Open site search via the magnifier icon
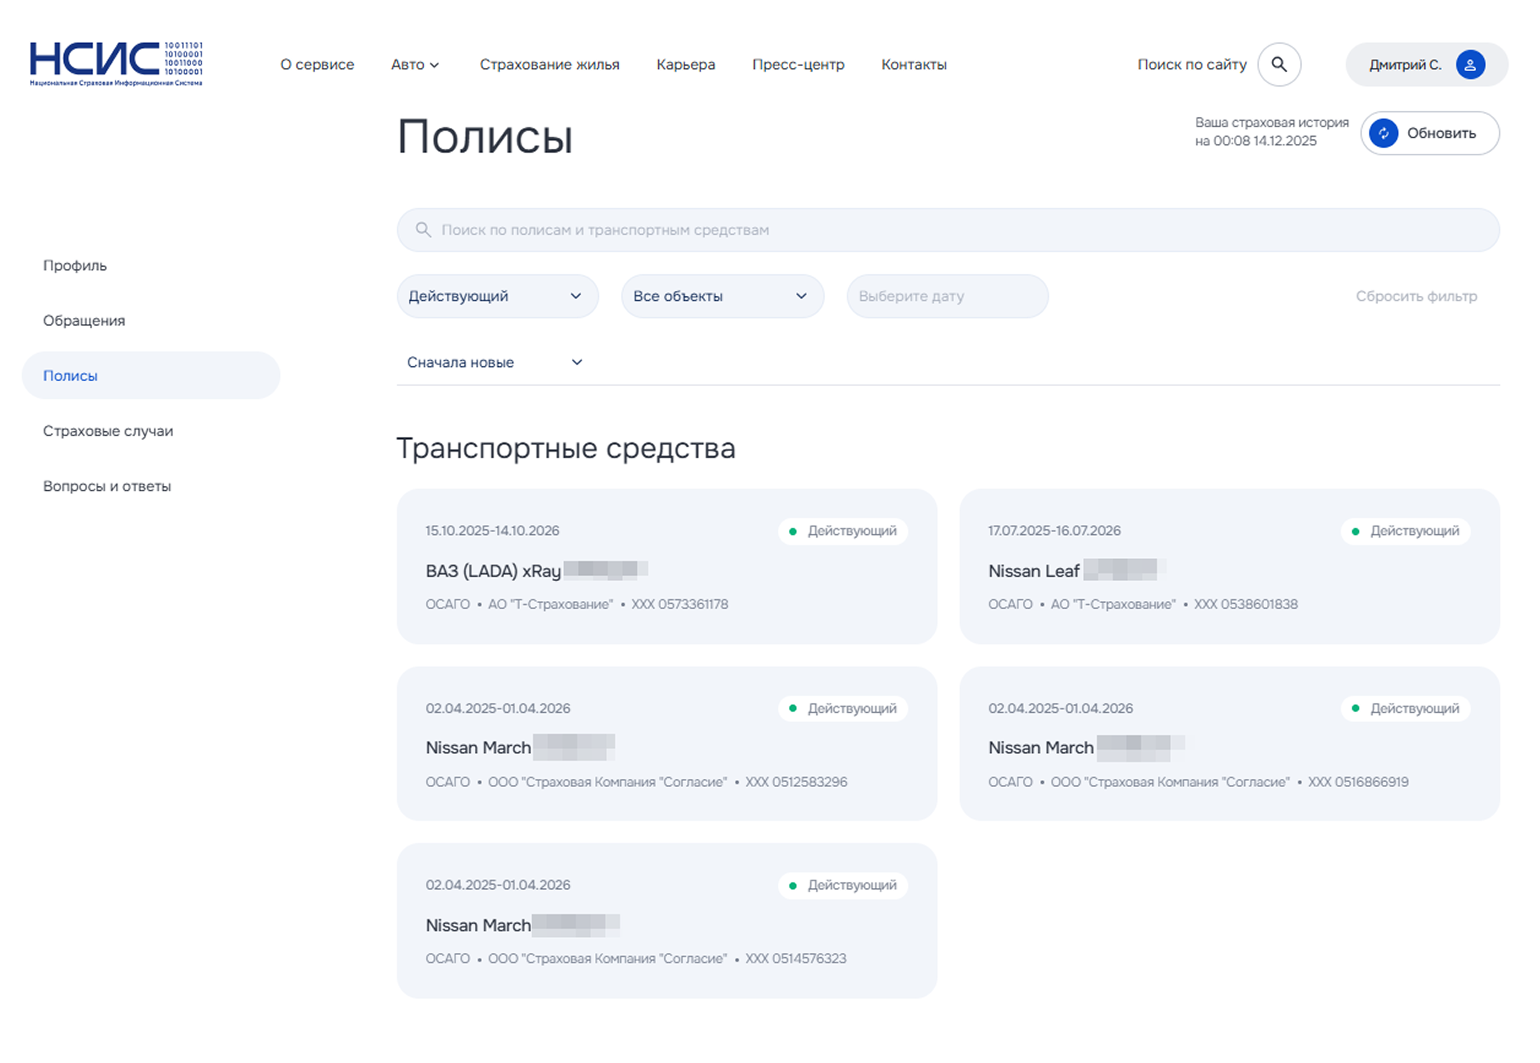 (x=1280, y=64)
